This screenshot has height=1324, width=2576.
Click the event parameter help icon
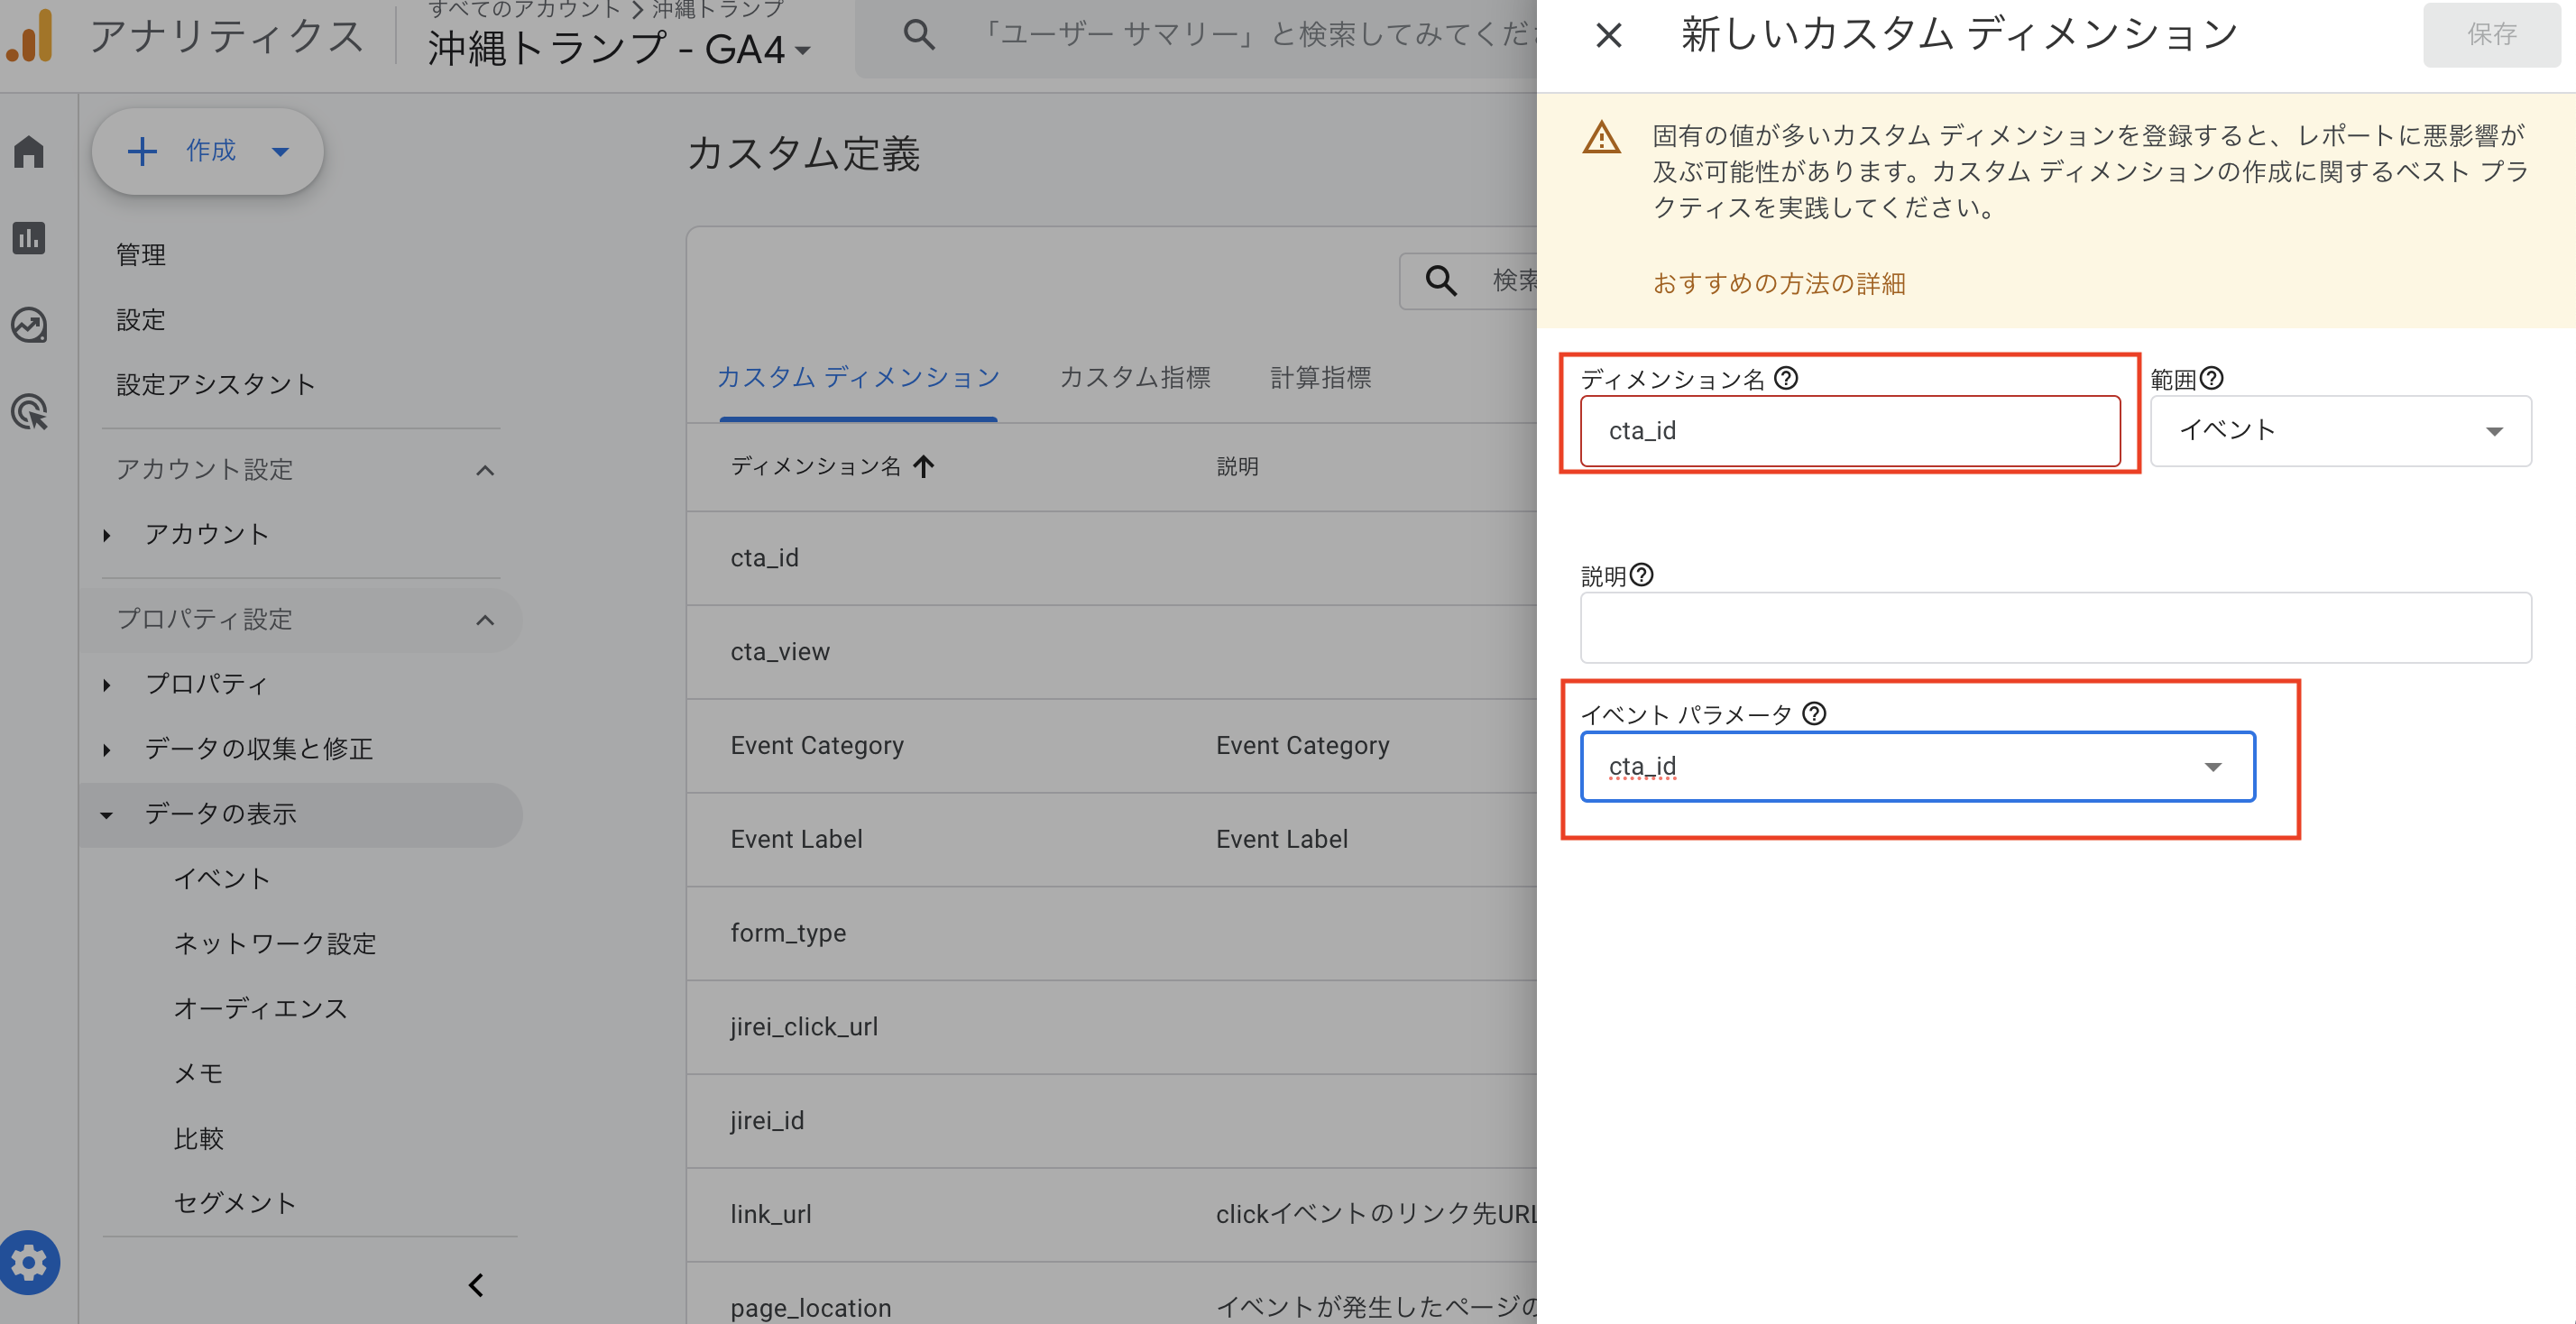point(1814,713)
